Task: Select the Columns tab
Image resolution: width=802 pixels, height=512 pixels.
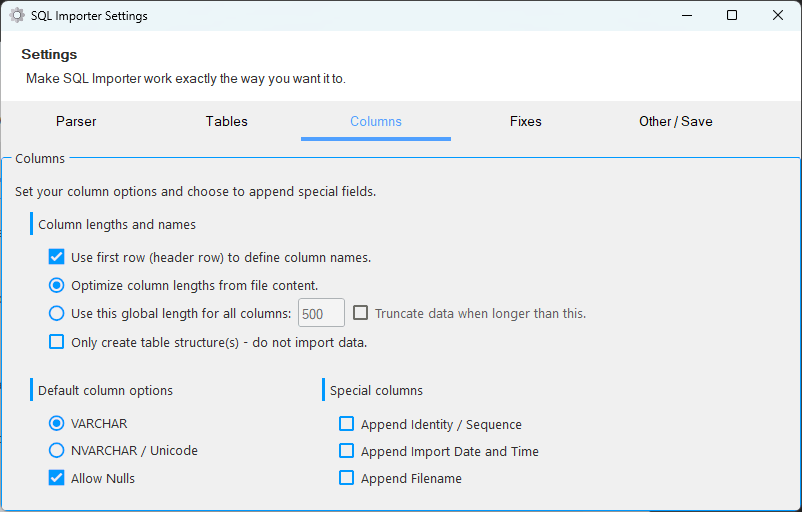Action: pyautogui.click(x=376, y=121)
